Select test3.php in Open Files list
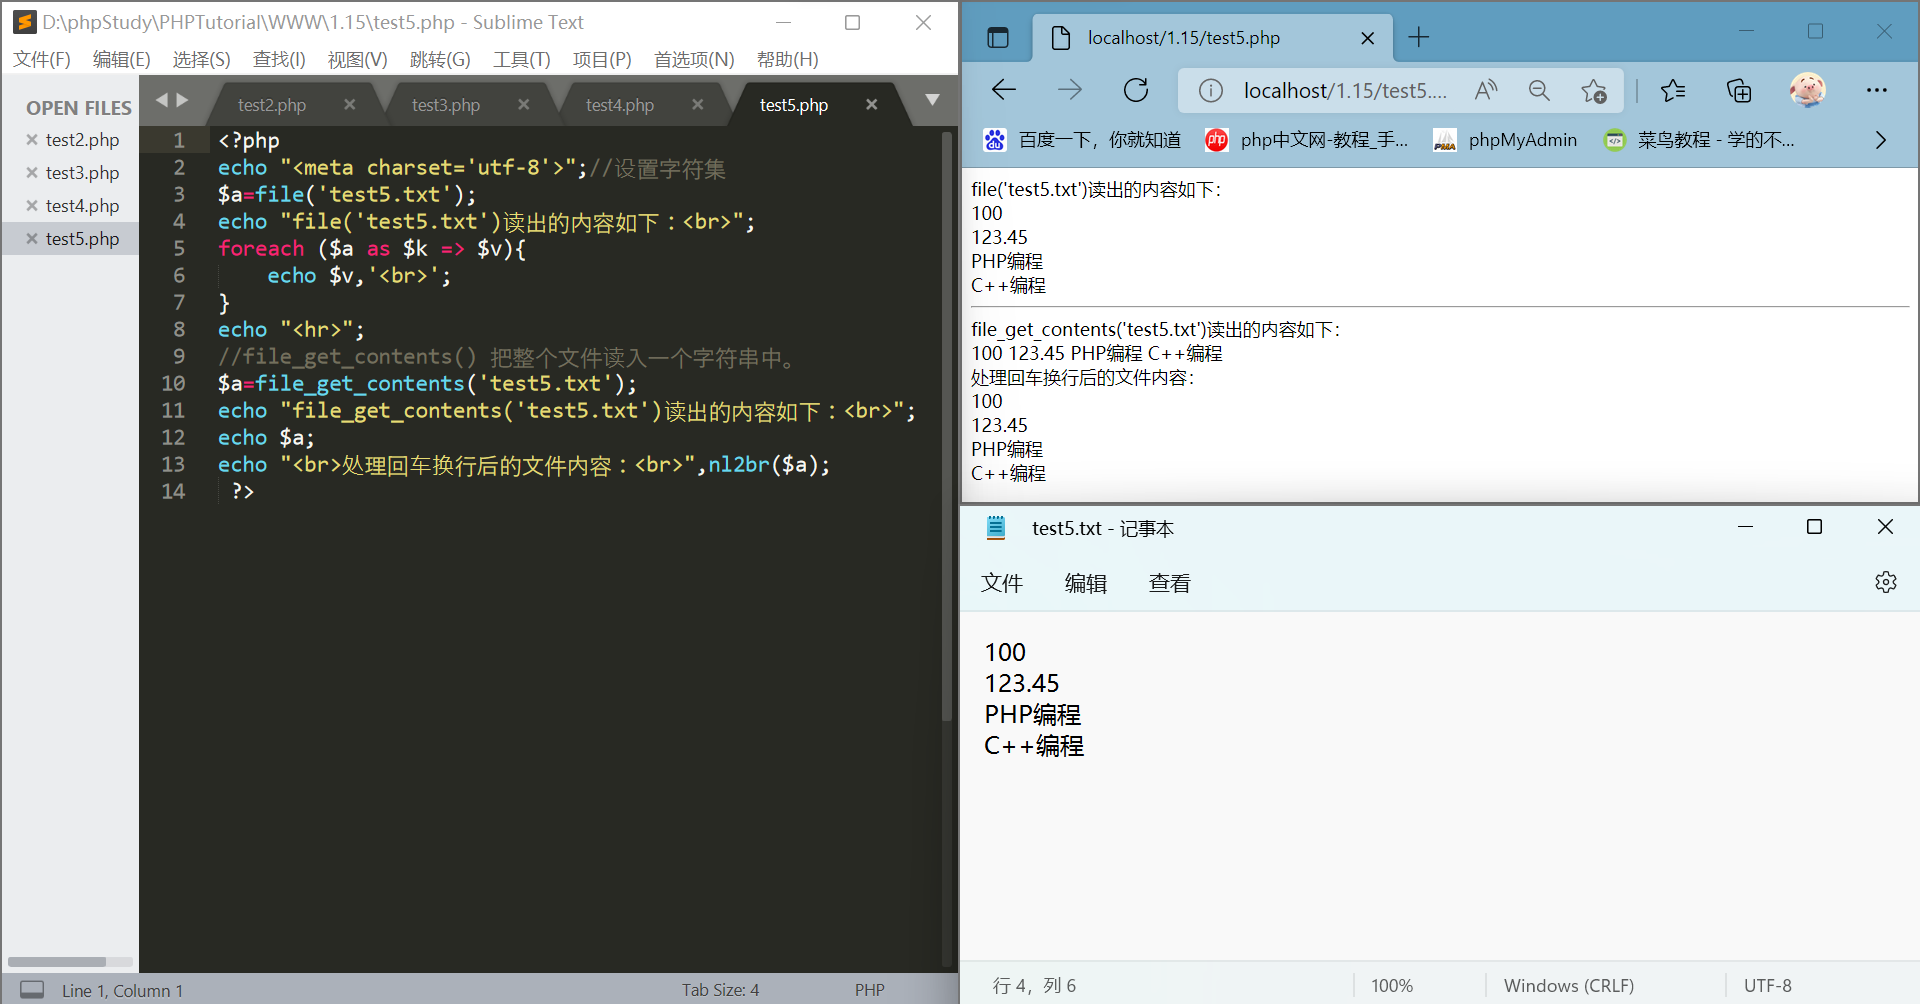The width and height of the screenshot is (1920, 1004). pos(82,173)
